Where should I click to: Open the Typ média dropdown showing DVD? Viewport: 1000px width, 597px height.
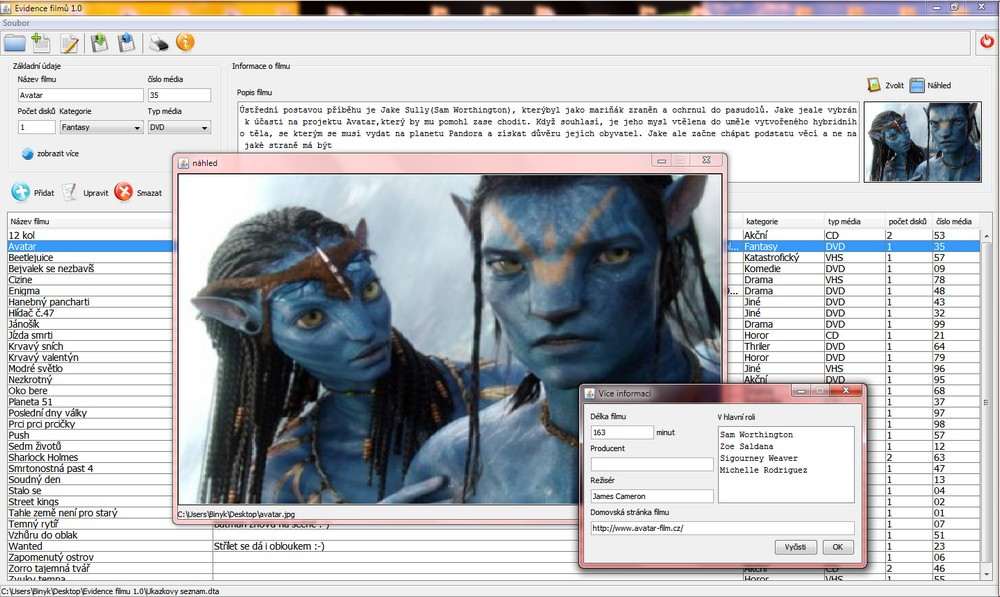pyautogui.click(x=179, y=128)
